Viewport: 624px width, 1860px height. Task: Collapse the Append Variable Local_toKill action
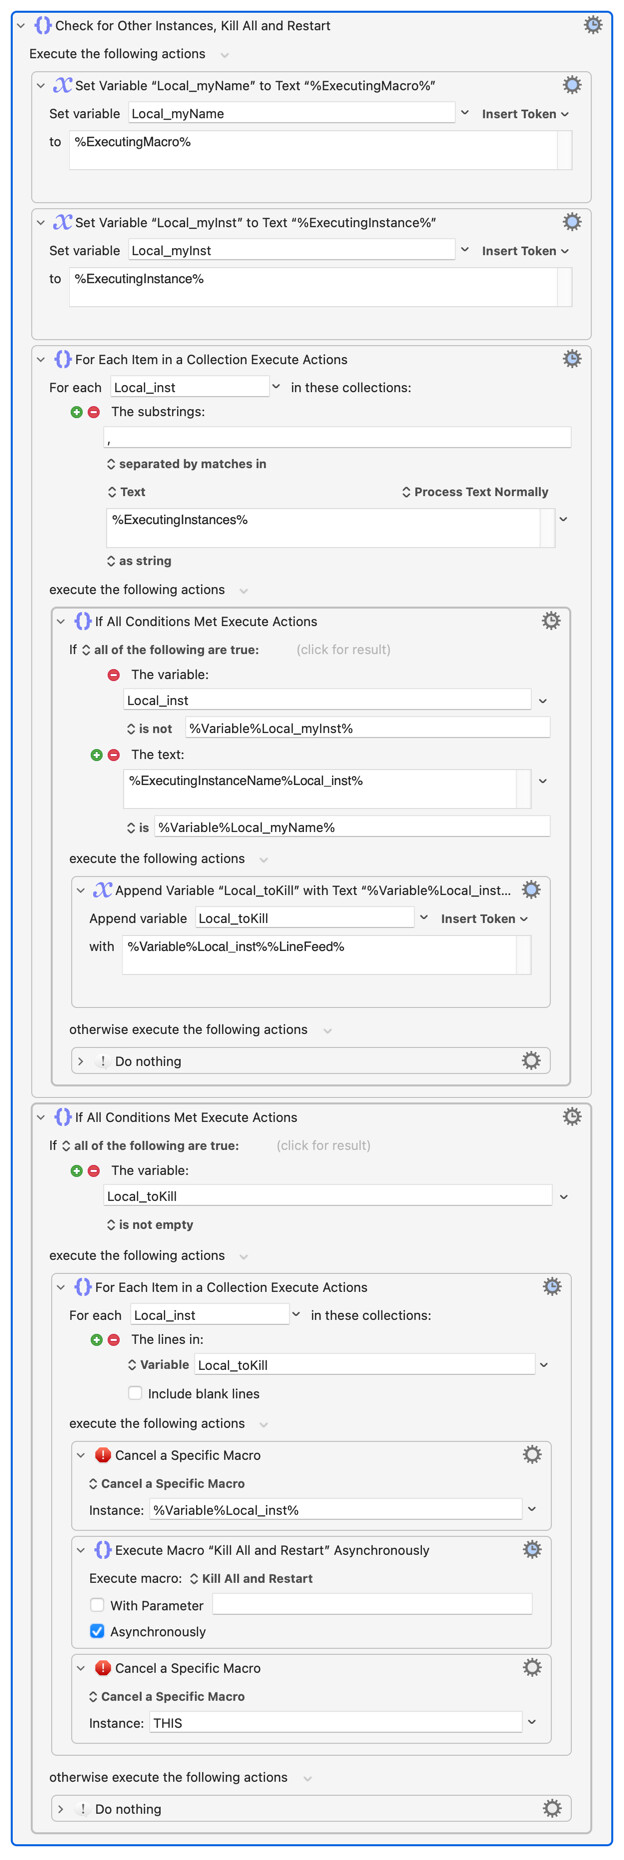(x=81, y=890)
